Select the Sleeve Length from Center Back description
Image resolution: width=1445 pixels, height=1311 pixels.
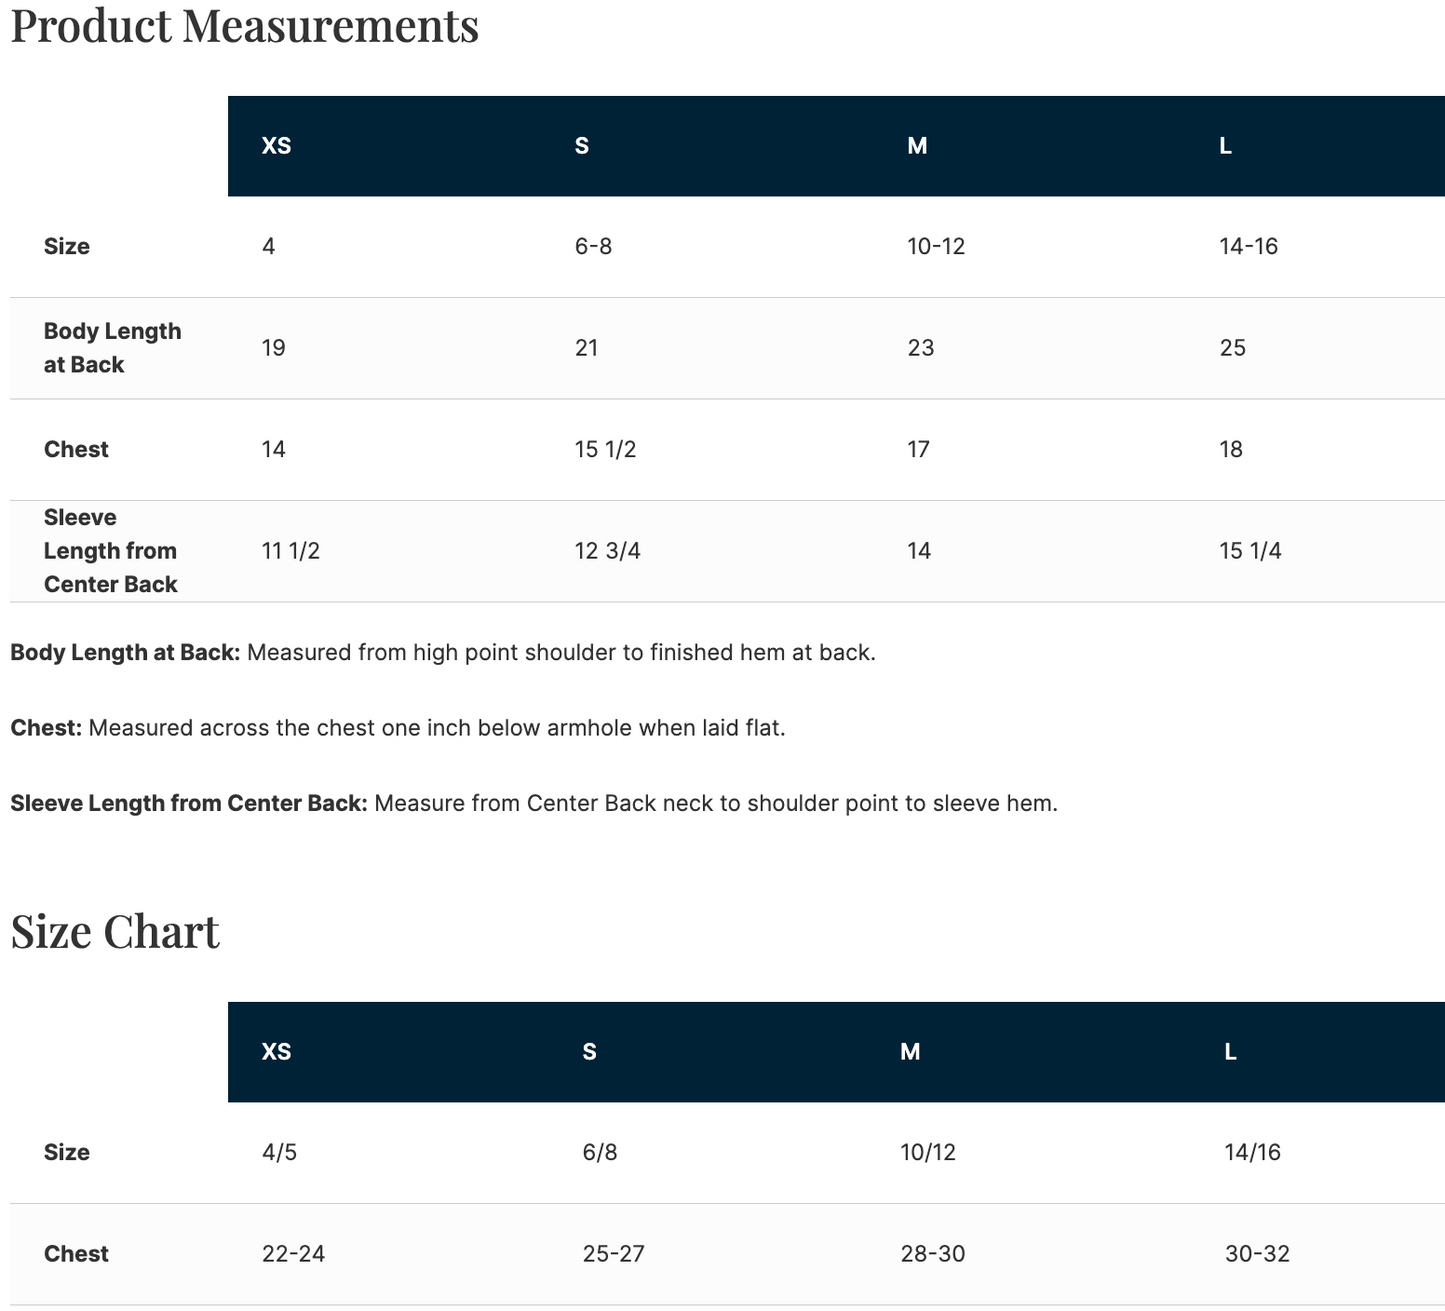534,804
